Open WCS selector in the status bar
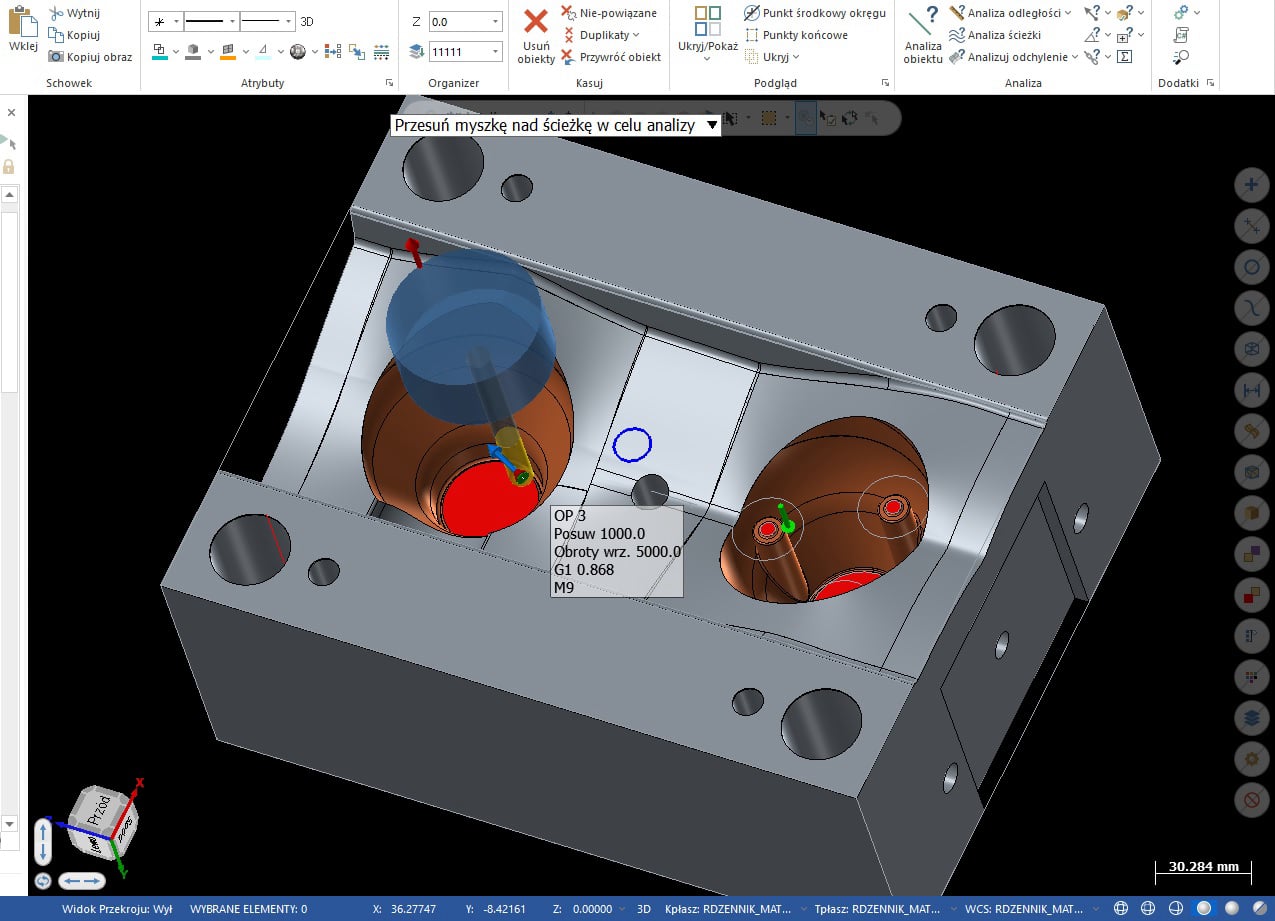 1023,909
